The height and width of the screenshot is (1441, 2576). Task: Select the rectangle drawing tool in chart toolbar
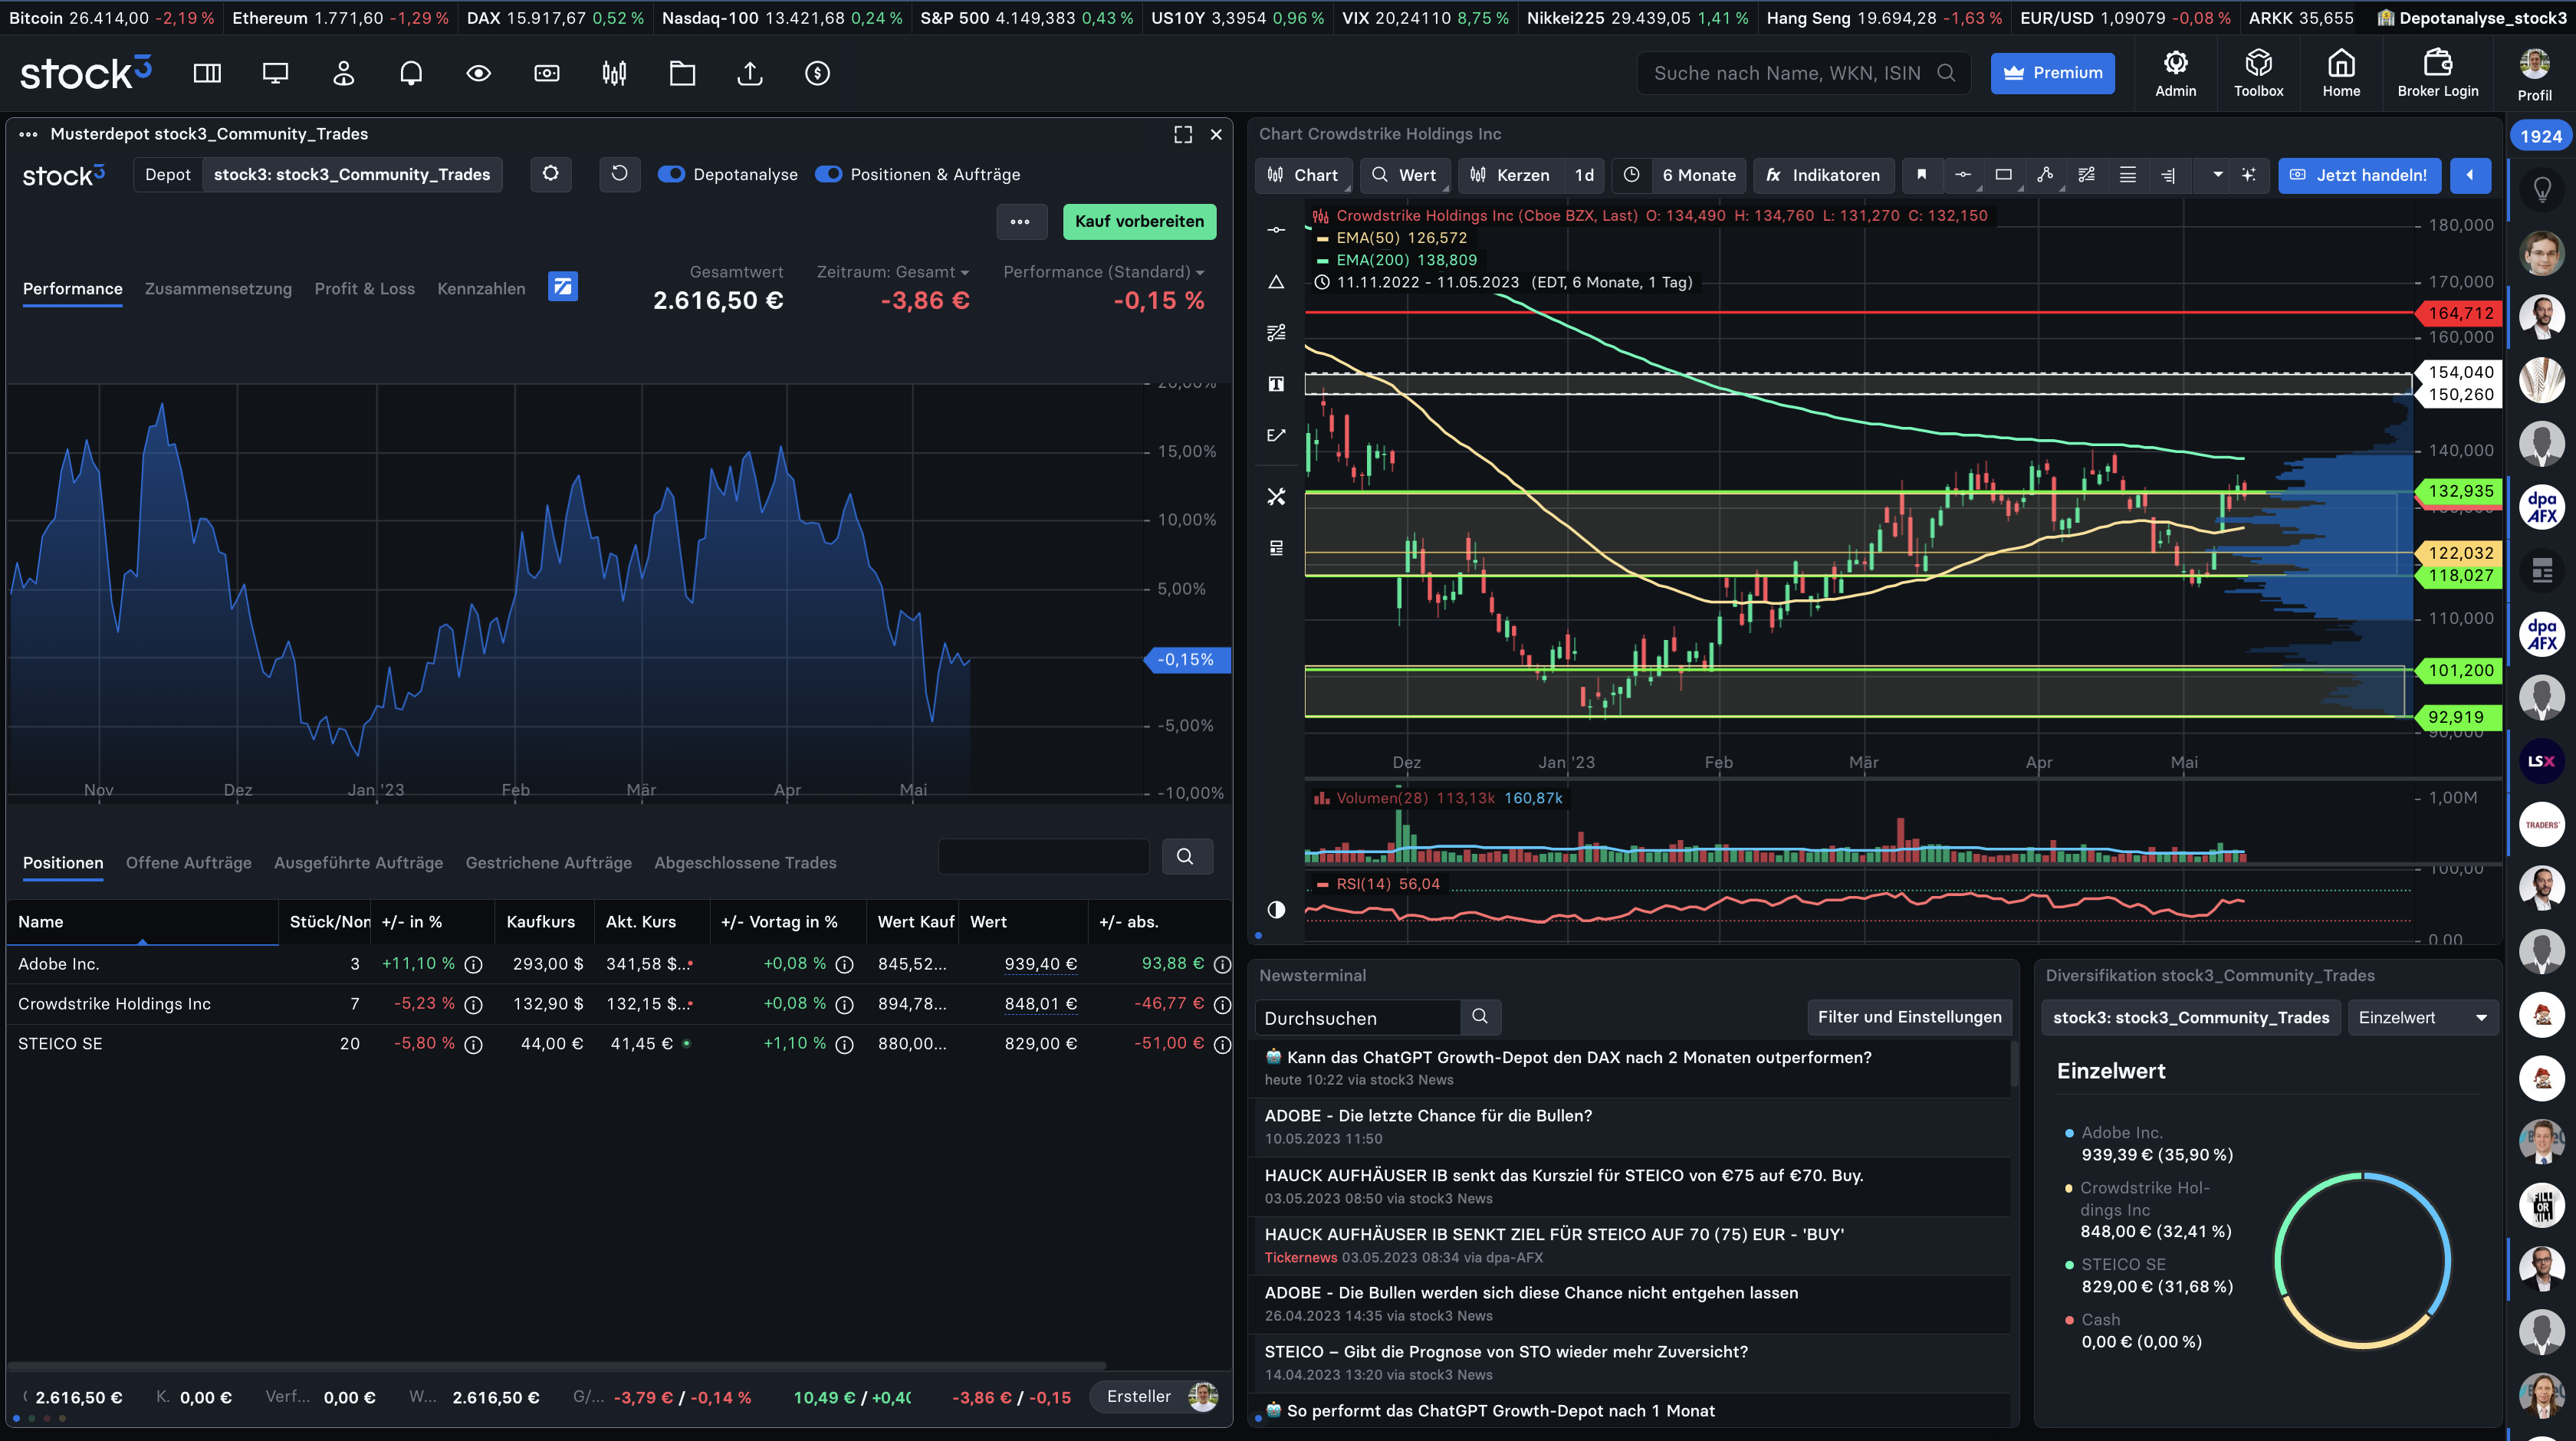[2003, 175]
